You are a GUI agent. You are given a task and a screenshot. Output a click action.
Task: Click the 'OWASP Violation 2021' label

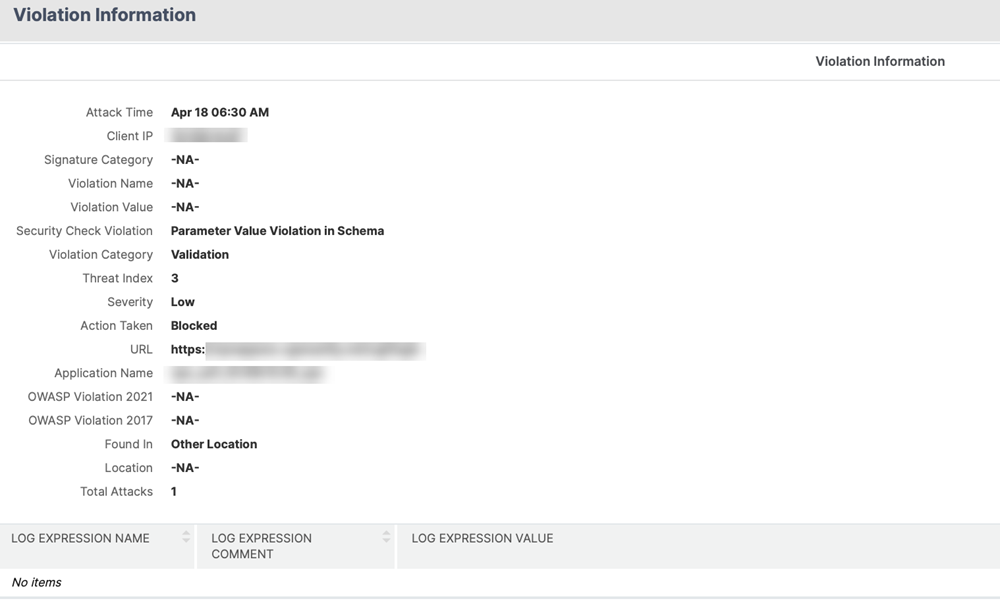pos(90,397)
